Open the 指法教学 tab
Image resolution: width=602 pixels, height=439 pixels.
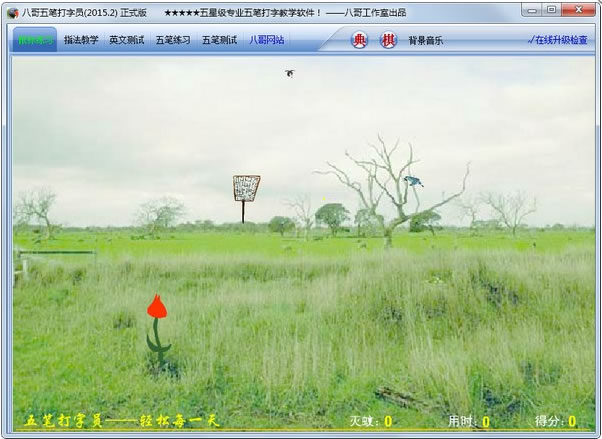coord(81,41)
